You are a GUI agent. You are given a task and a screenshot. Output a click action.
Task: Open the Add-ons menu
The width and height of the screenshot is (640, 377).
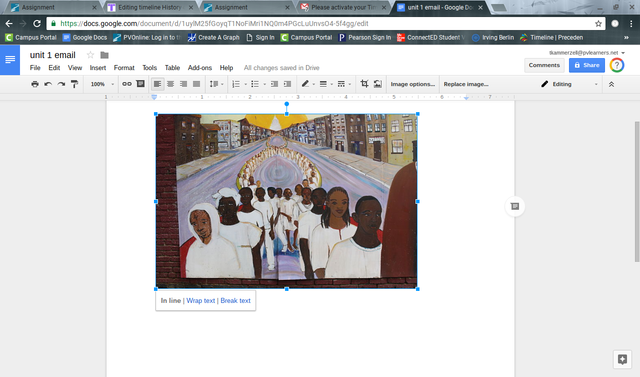click(200, 68)
